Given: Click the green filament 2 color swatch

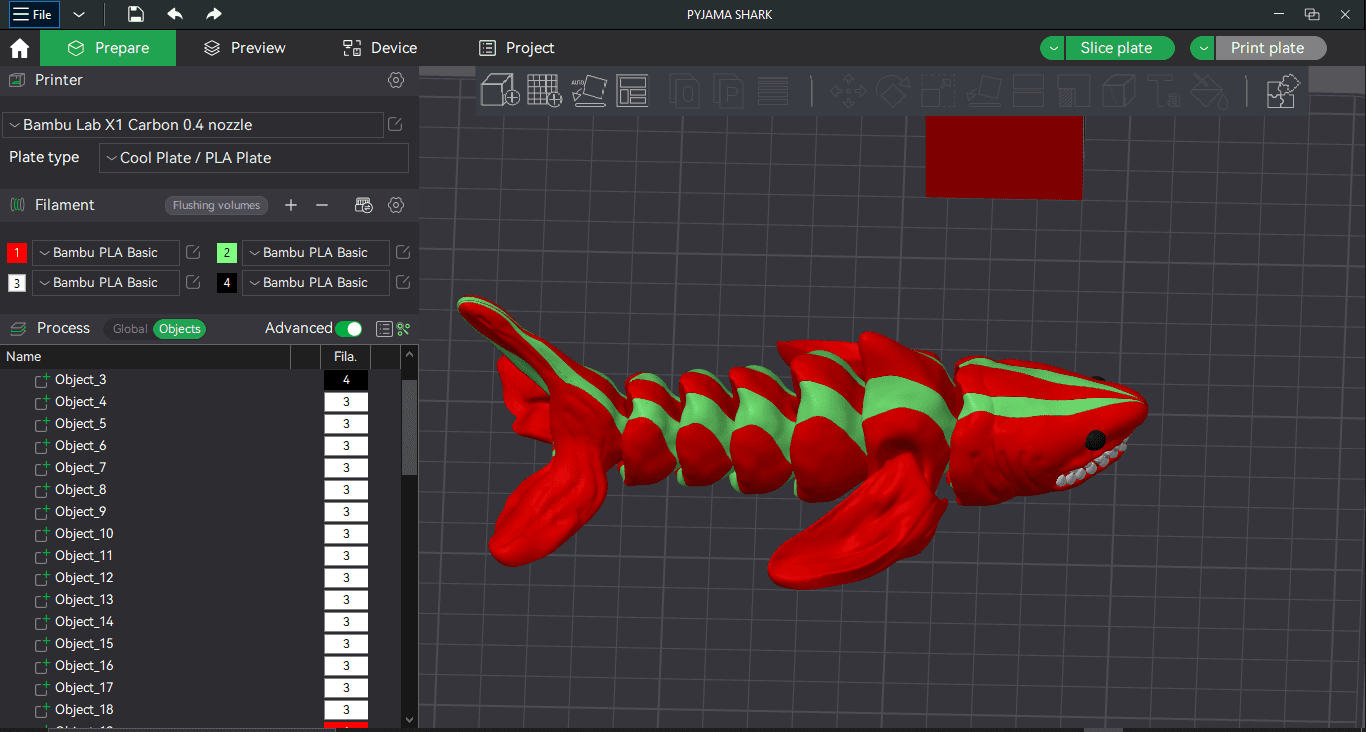Looking at the screenshot, I should point(227,253).
